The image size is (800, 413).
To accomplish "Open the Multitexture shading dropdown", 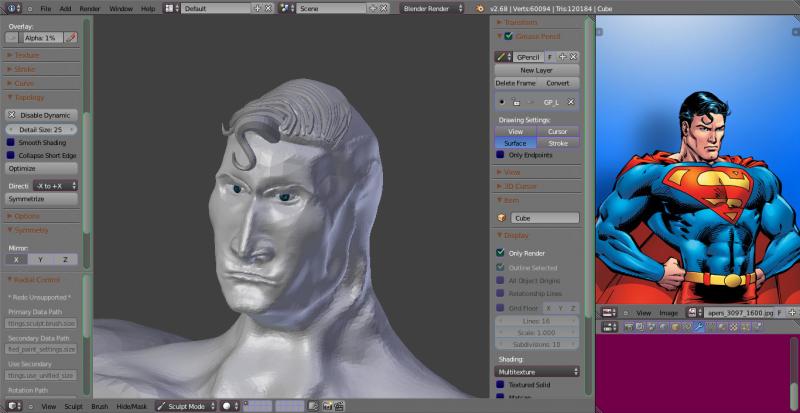I will coord(537,372).
